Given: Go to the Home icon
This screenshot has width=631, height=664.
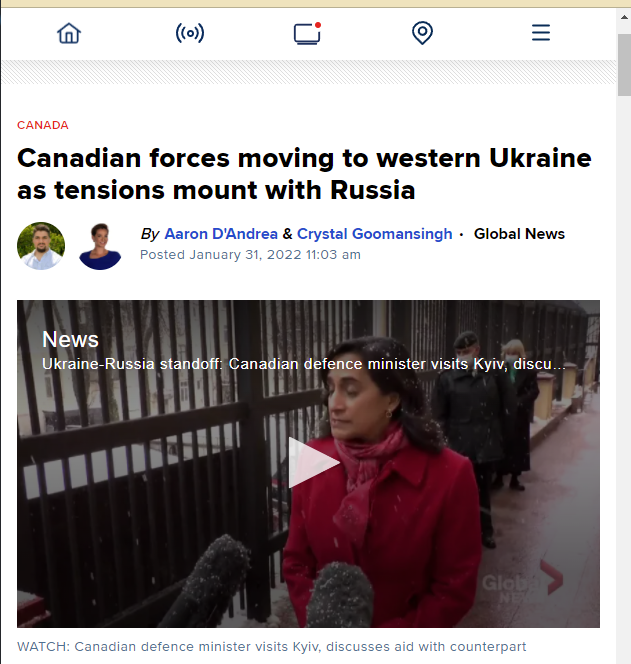Looking at the screenshot, I should [x=69, y=33].
